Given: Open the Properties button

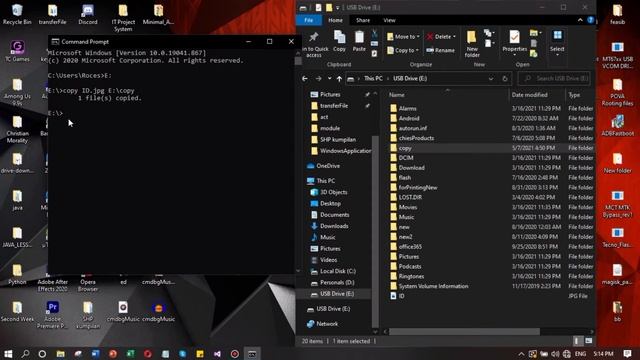Looking at the screenshot, I should point(514,42).
